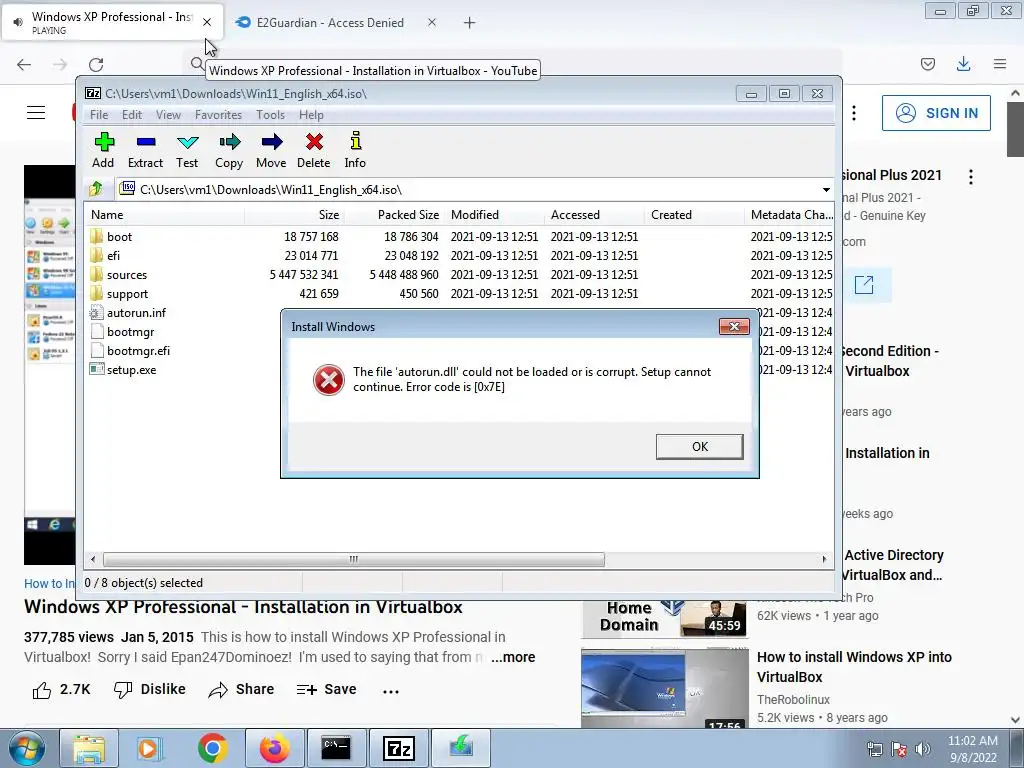The width and height of the screenshot is (1024, 768).
Task: Click the Add toolbar icon in 7-Zip
Action: coord(103,150)
